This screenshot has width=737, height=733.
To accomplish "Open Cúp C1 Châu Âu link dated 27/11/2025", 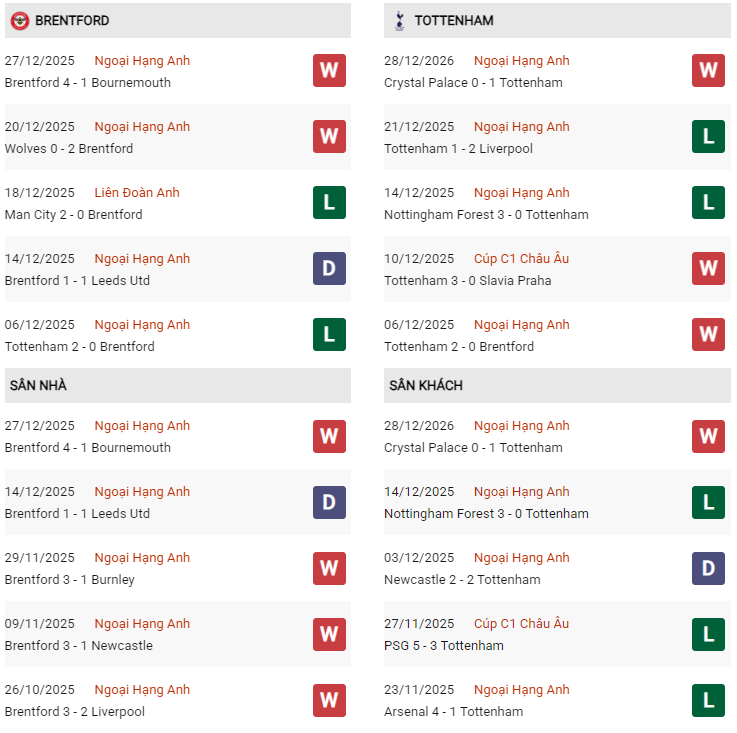I will [521, 624].
